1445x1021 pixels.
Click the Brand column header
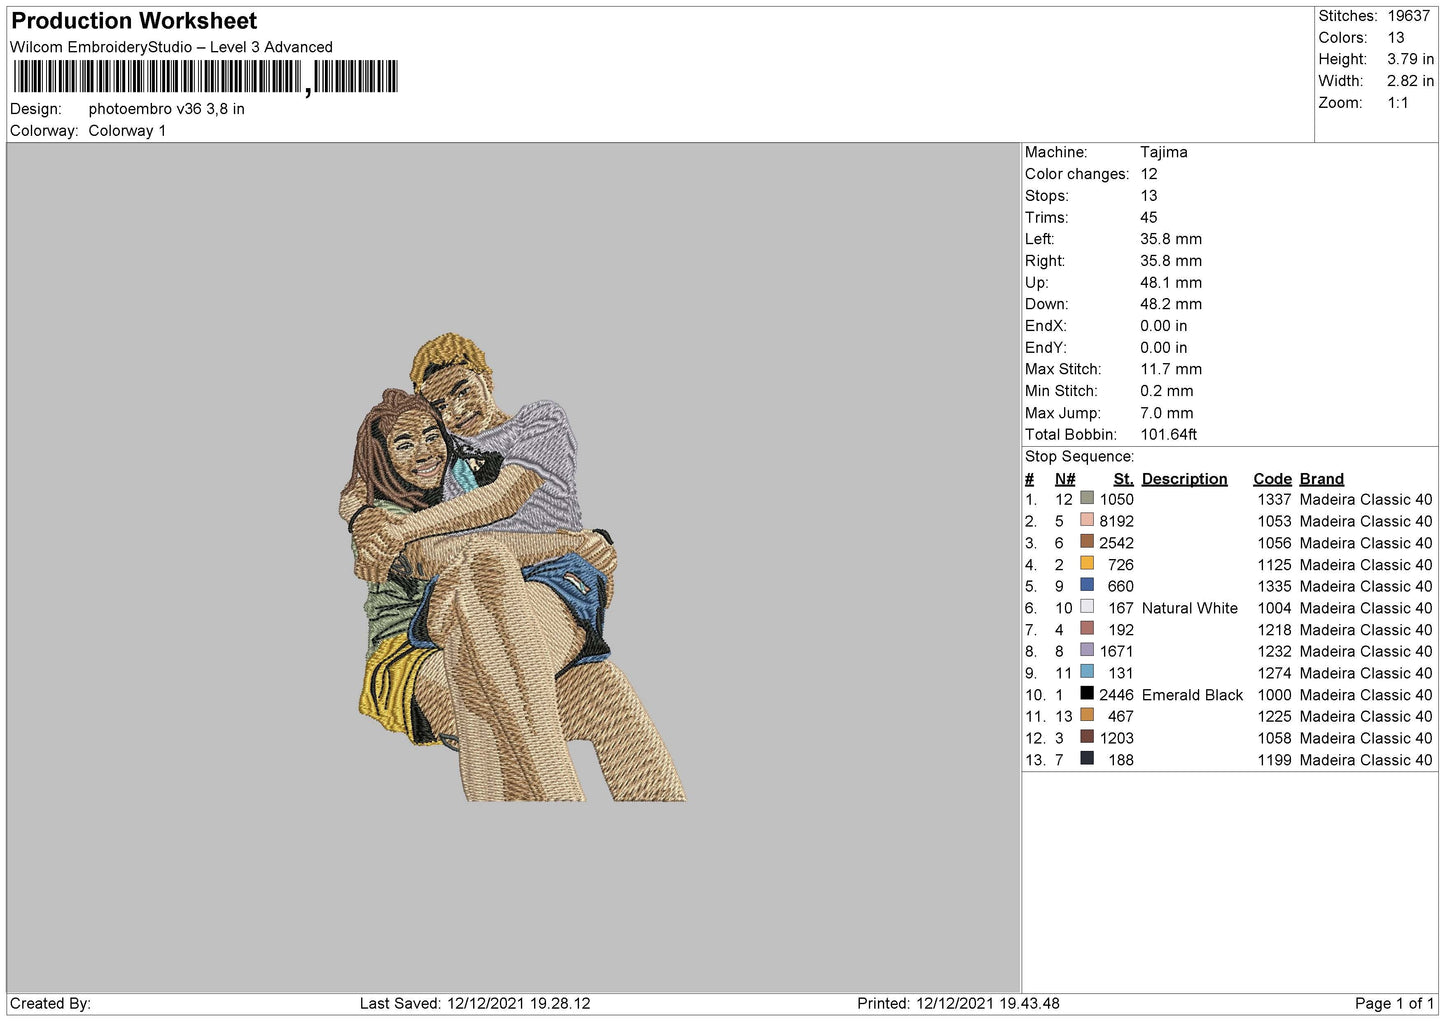tap(1322, 479)
